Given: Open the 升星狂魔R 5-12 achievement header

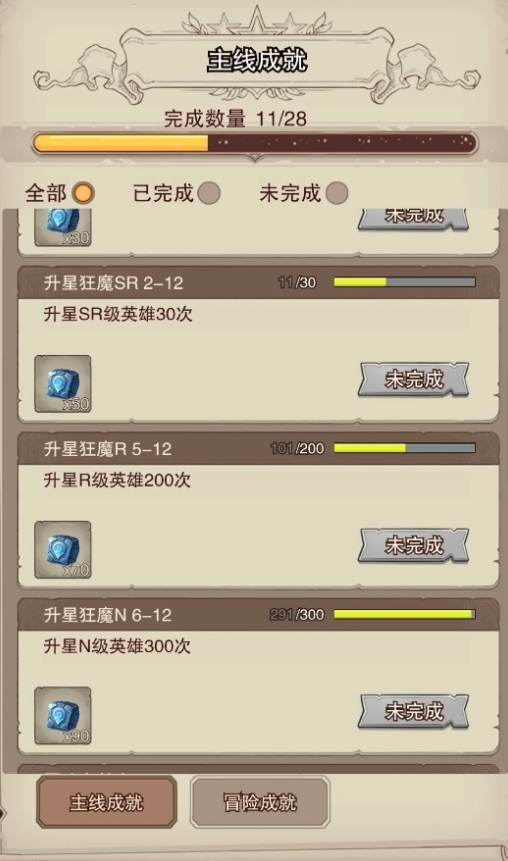Looking at the screenshot, I should (x=259, y=449).
